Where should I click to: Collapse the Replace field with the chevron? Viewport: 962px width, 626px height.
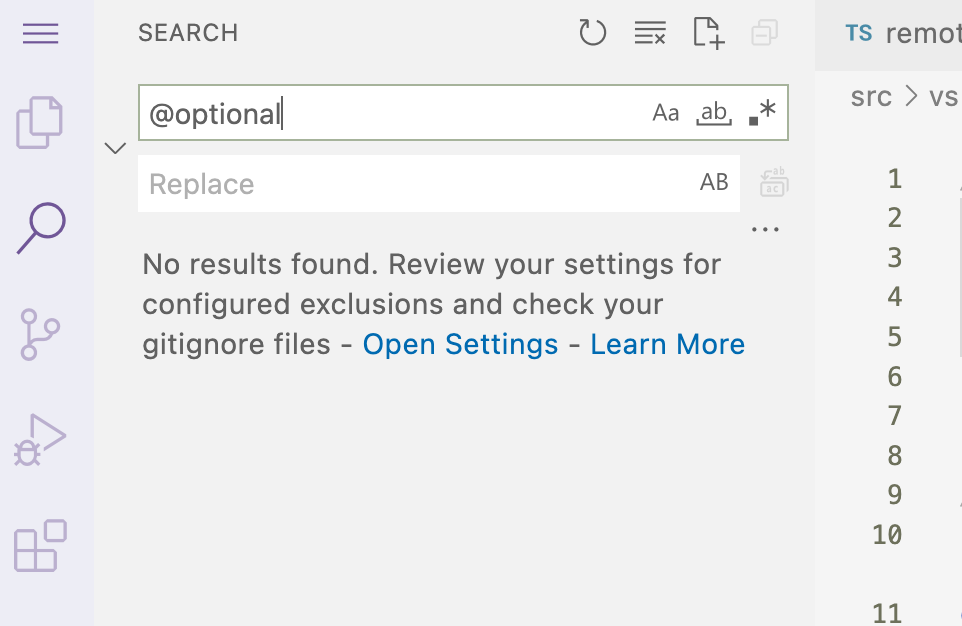click(x=114, y=147)
